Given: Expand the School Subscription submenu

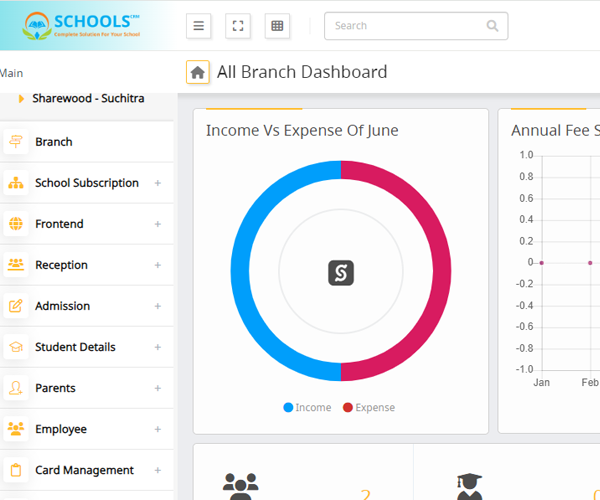Looking at the screenshot, I should click(x=157, y=183).
